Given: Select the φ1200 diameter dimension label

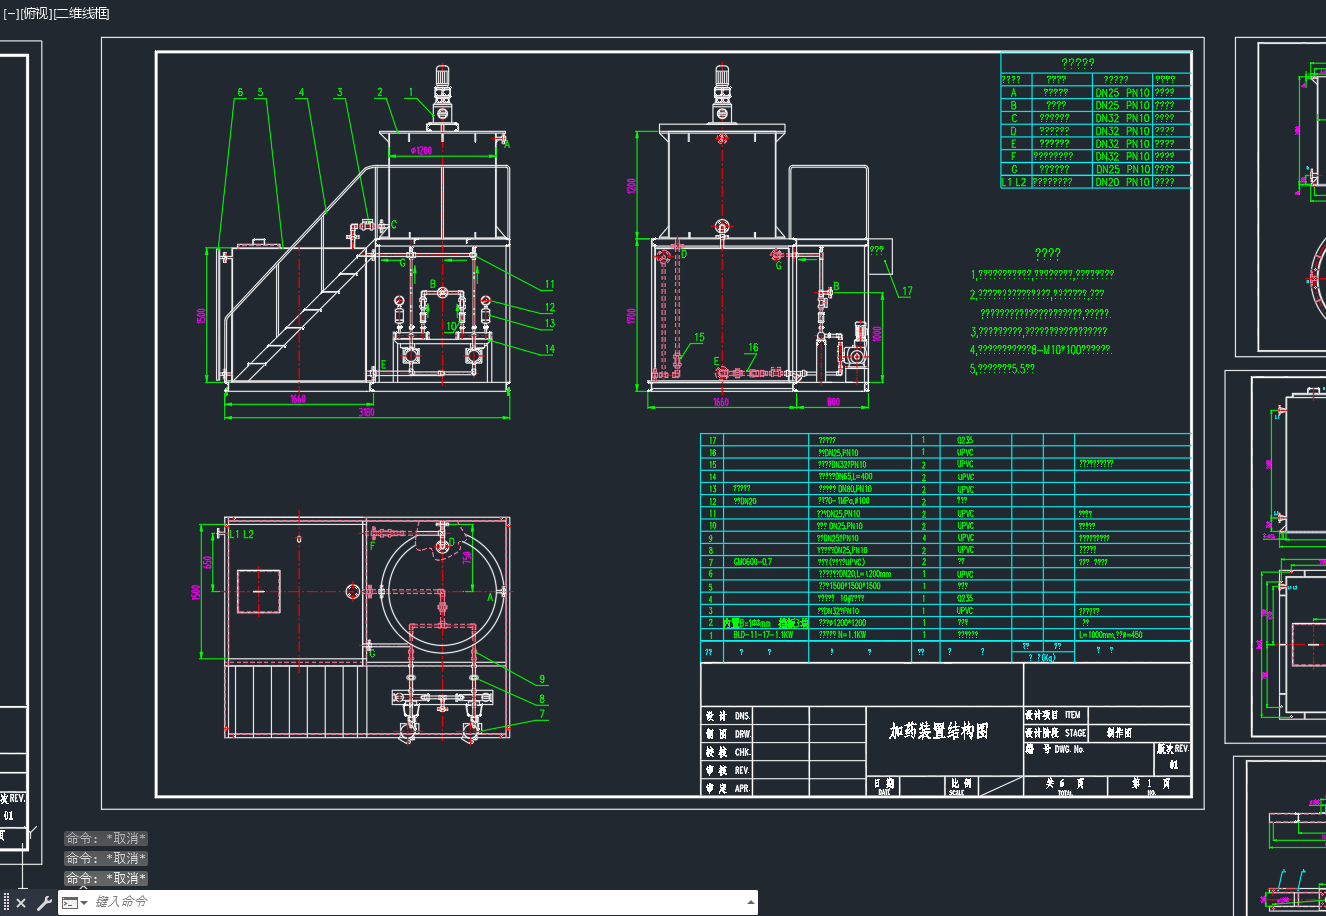Looking at the screenshot, I should pos(421,150).
